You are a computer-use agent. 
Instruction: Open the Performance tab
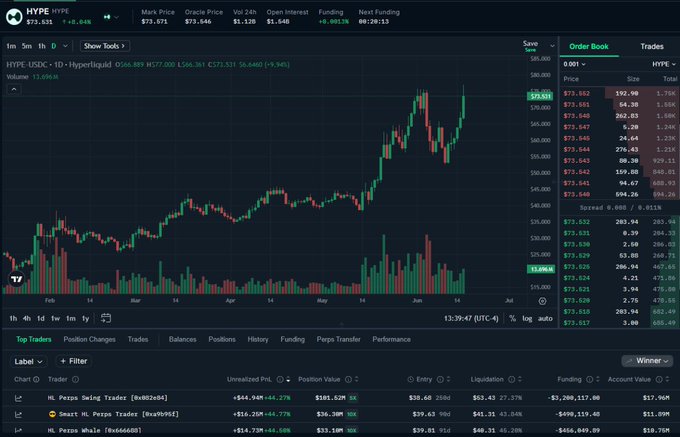pos(392,339)
